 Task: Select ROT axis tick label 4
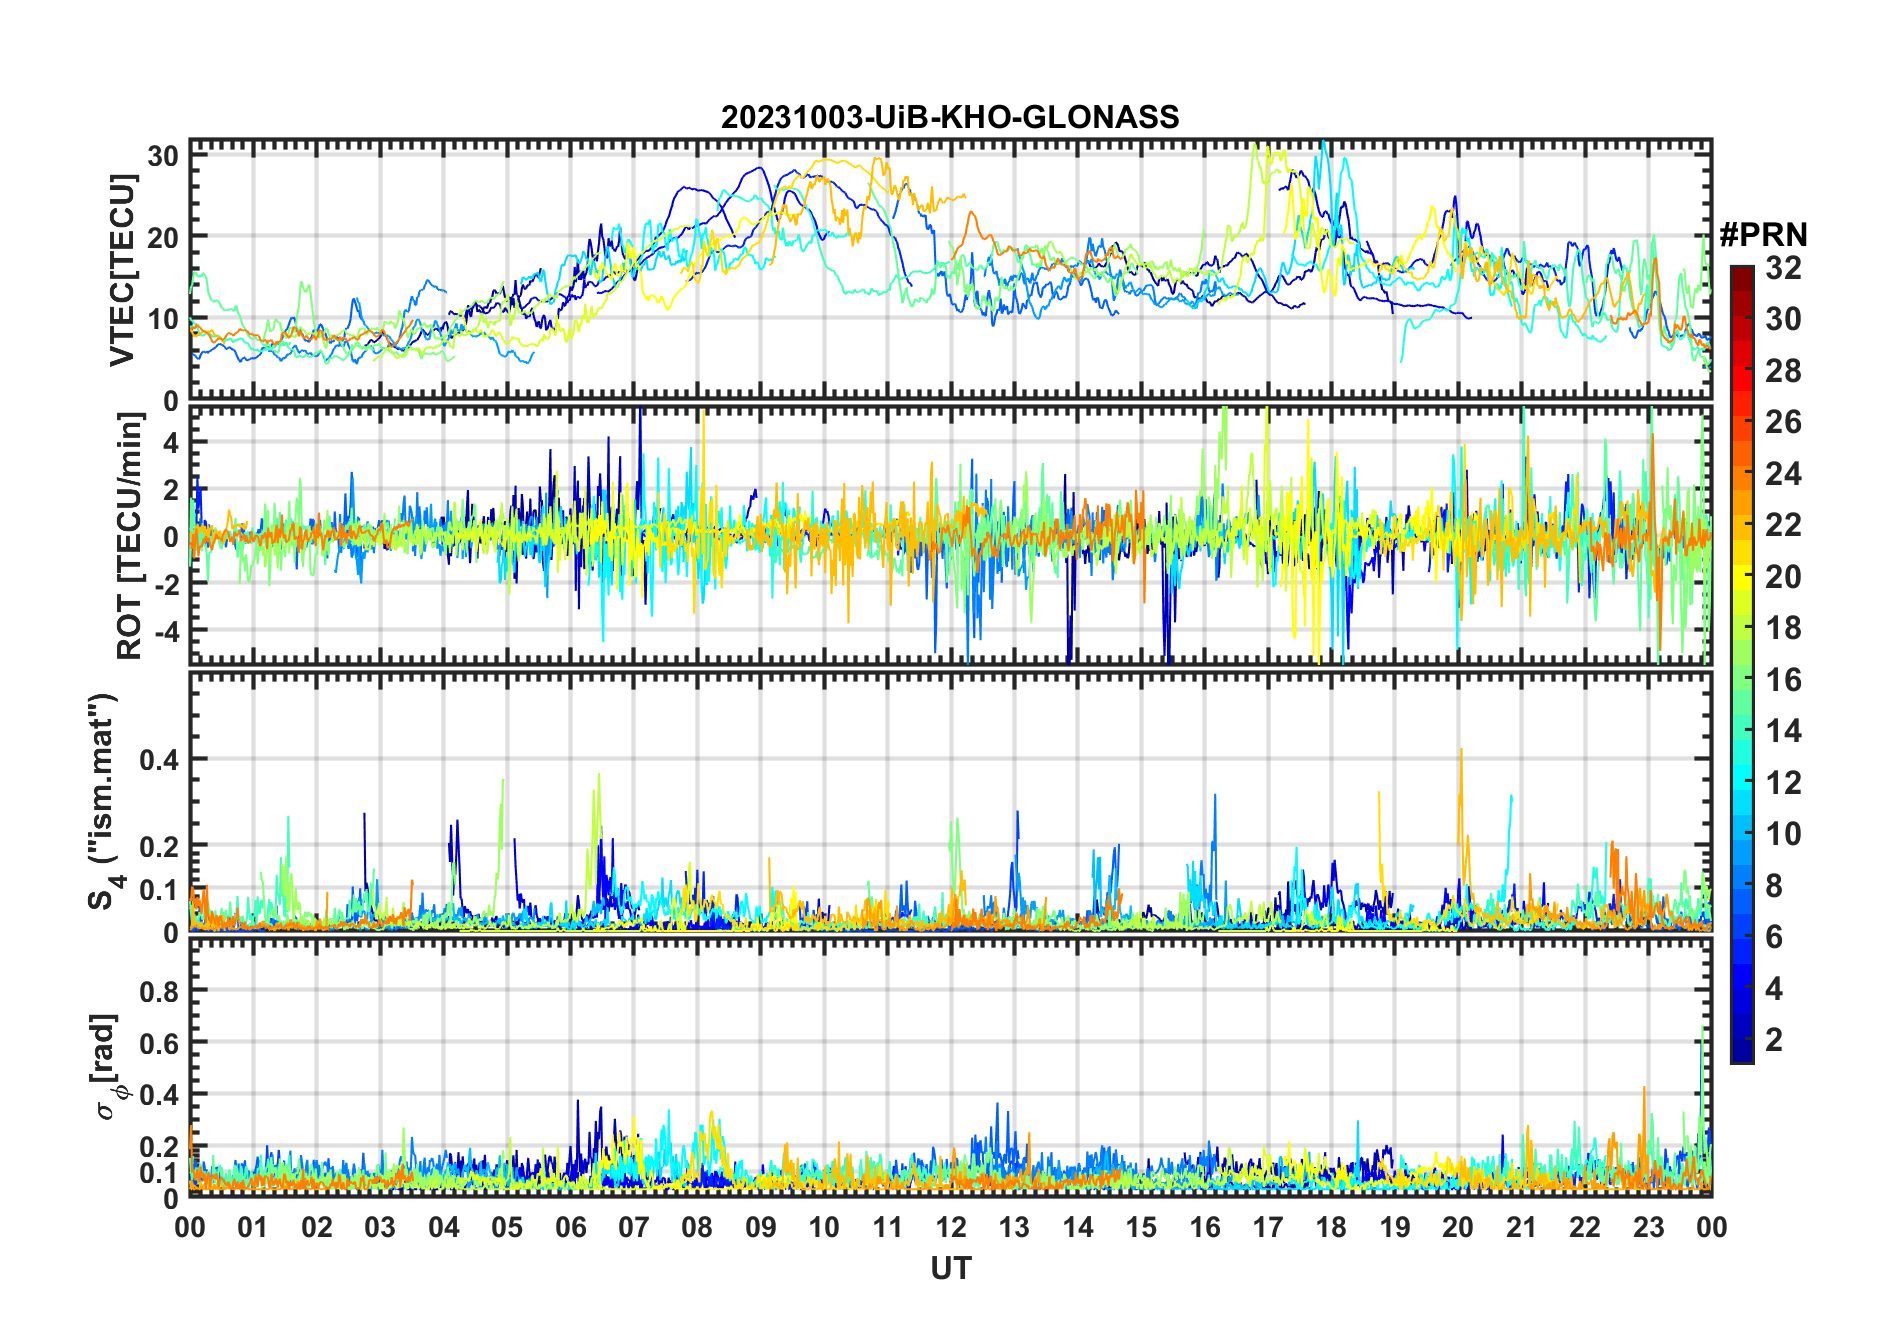click(x=171, y=442)
